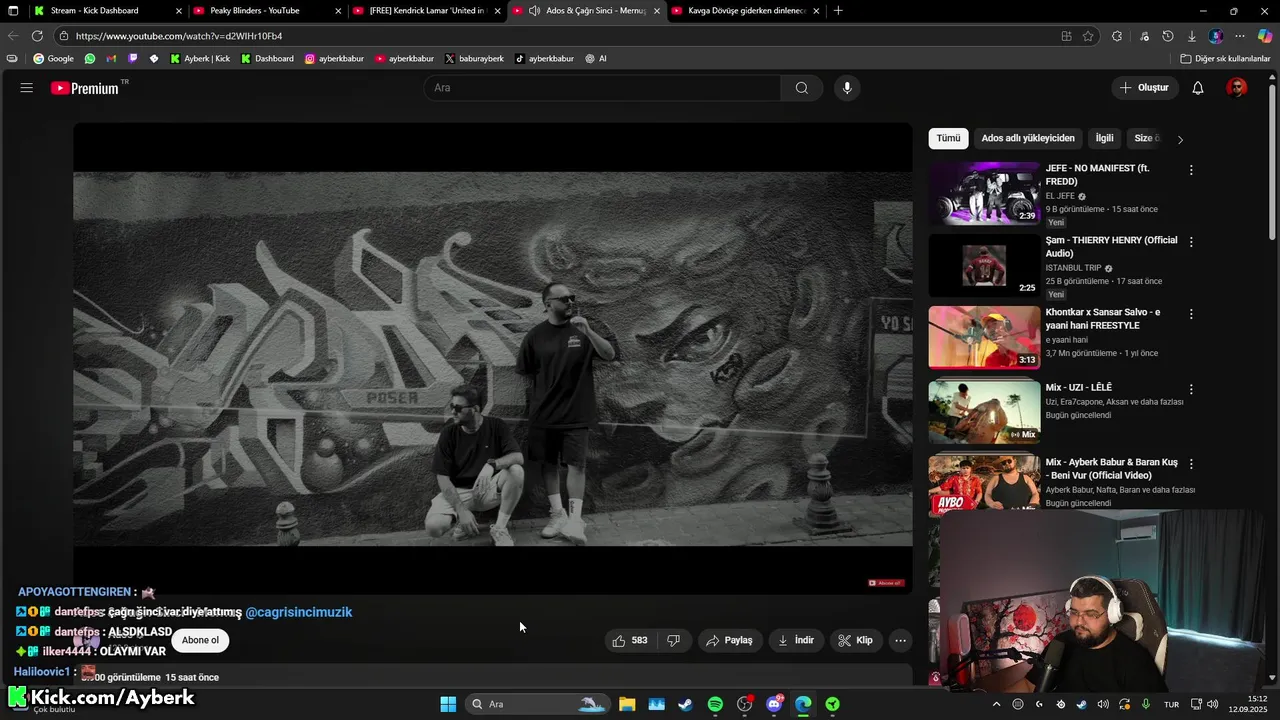The width and height of the screenshot is (1280, 720).
Task: Open the Windows Start button
Action: point(448,704)
